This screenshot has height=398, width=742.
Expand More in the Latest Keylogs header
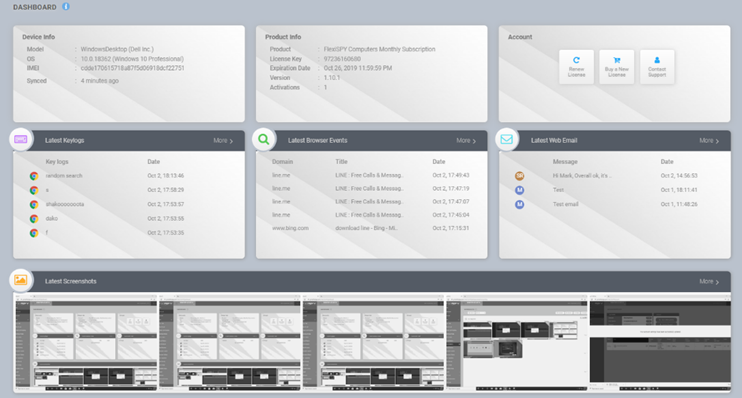coord(223,141)
